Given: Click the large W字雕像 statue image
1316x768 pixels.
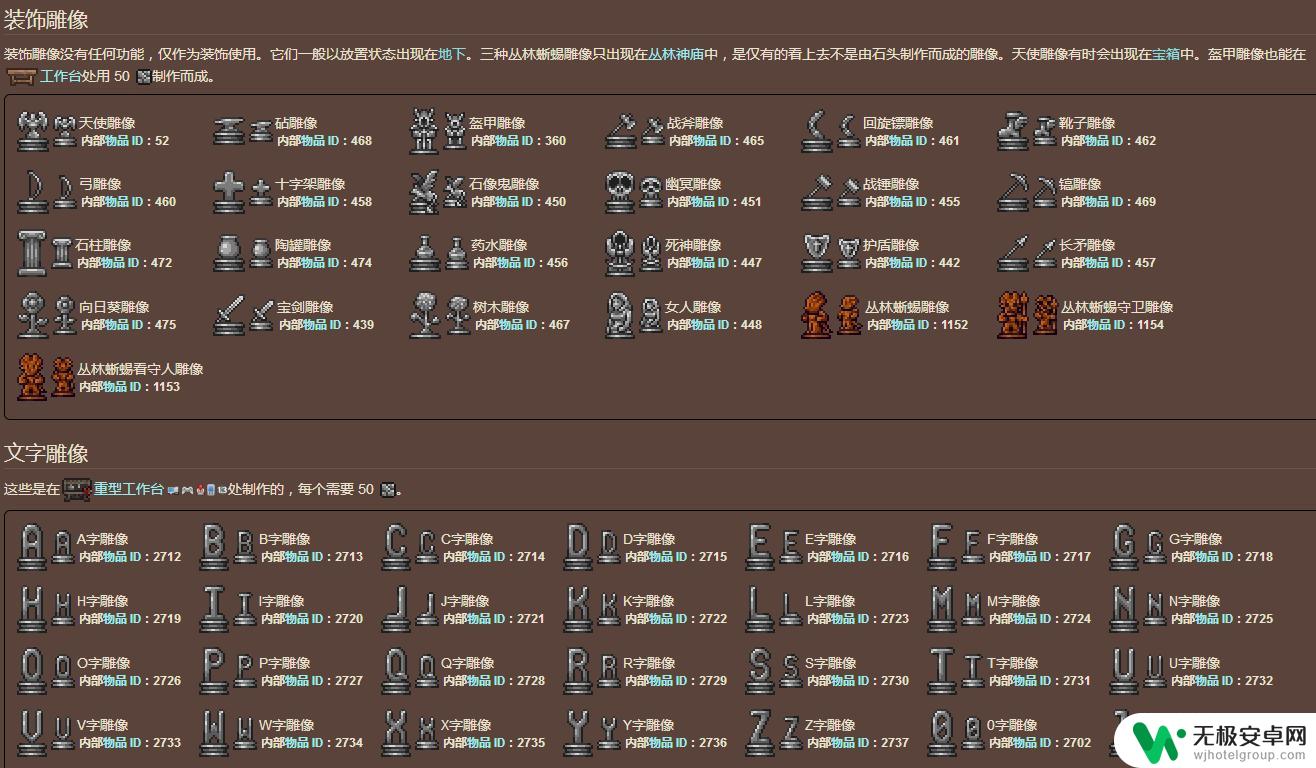Looking at the screenshot, I should tap(214, 733).
